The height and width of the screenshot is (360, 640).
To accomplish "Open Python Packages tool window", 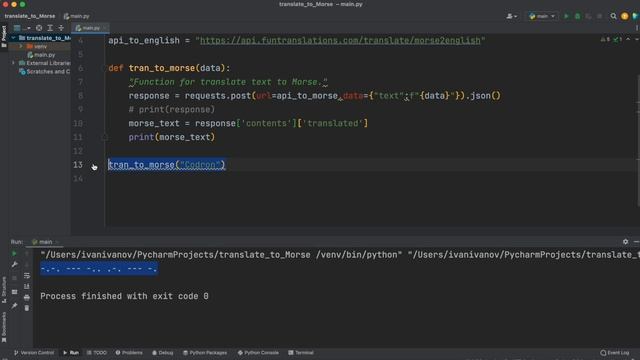I will coord(205,353).
